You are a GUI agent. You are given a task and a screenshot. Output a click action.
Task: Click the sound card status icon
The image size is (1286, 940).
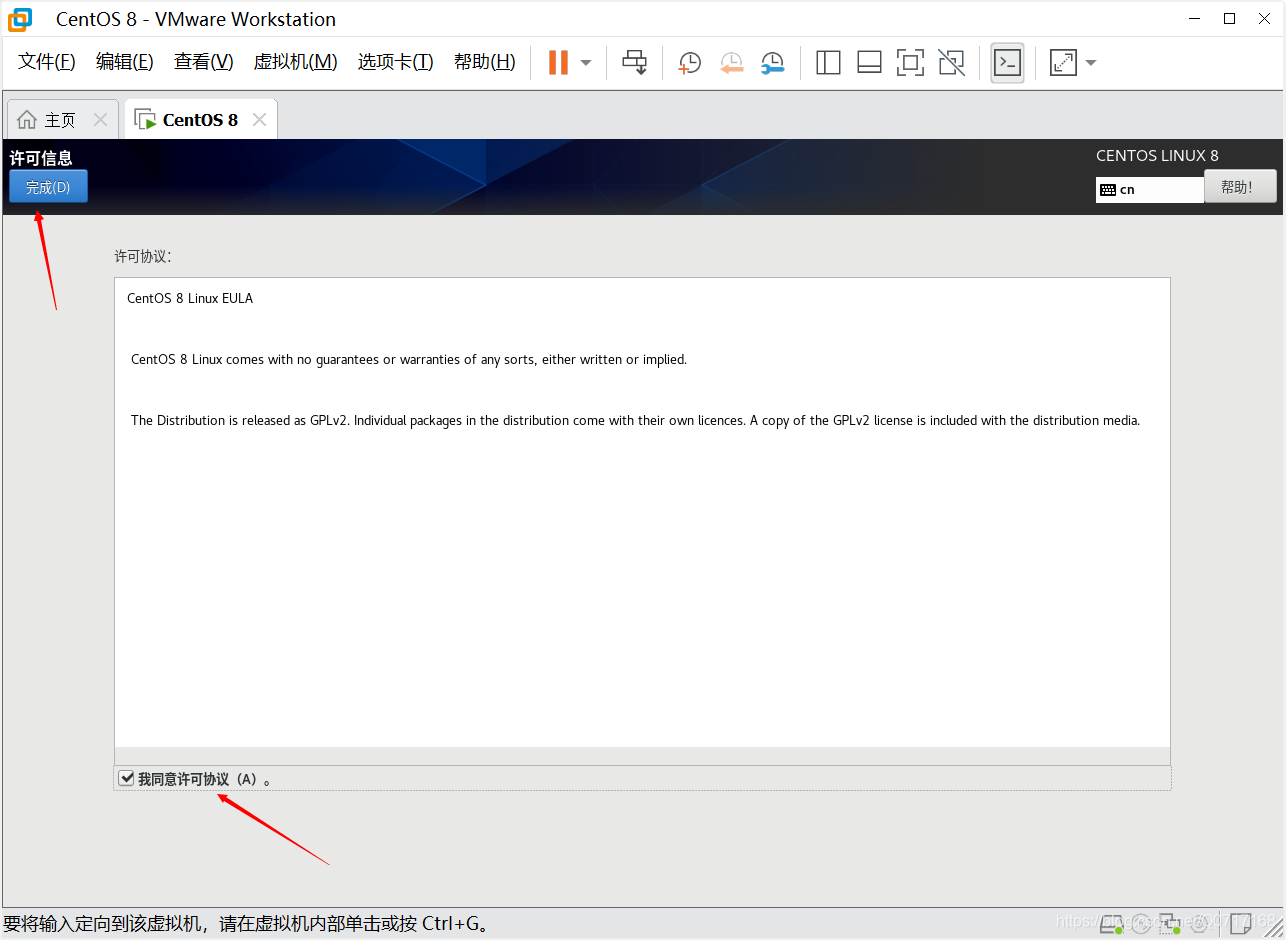coord(1199,924)
